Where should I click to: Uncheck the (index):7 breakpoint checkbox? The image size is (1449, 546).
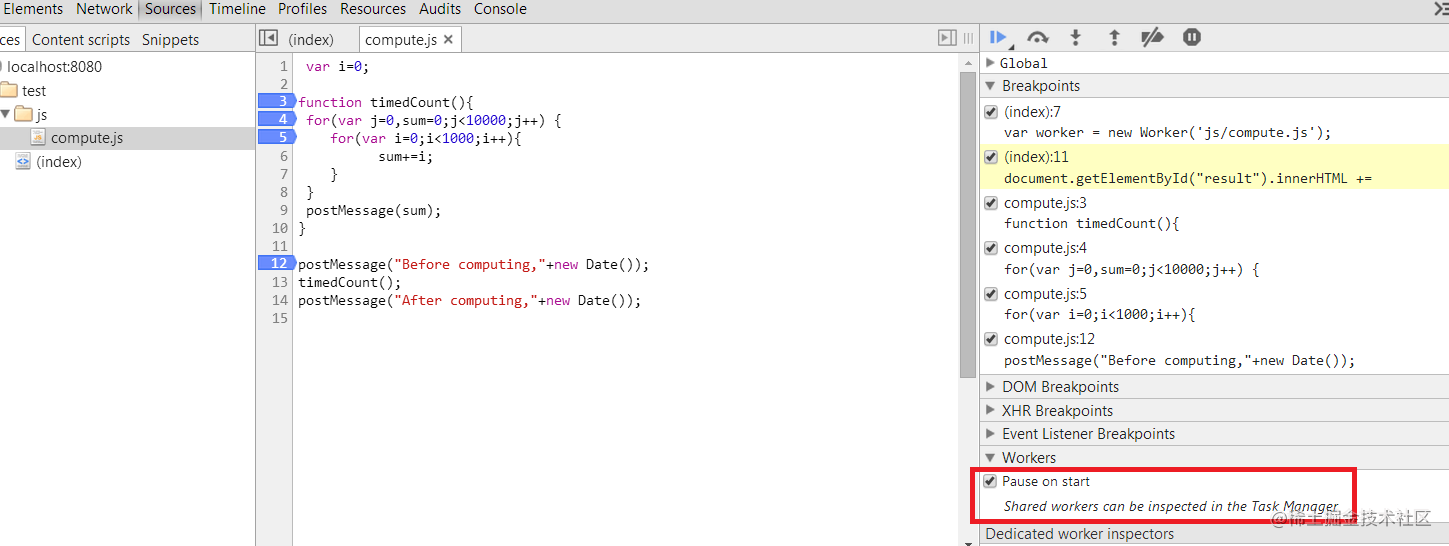point(990,112)
